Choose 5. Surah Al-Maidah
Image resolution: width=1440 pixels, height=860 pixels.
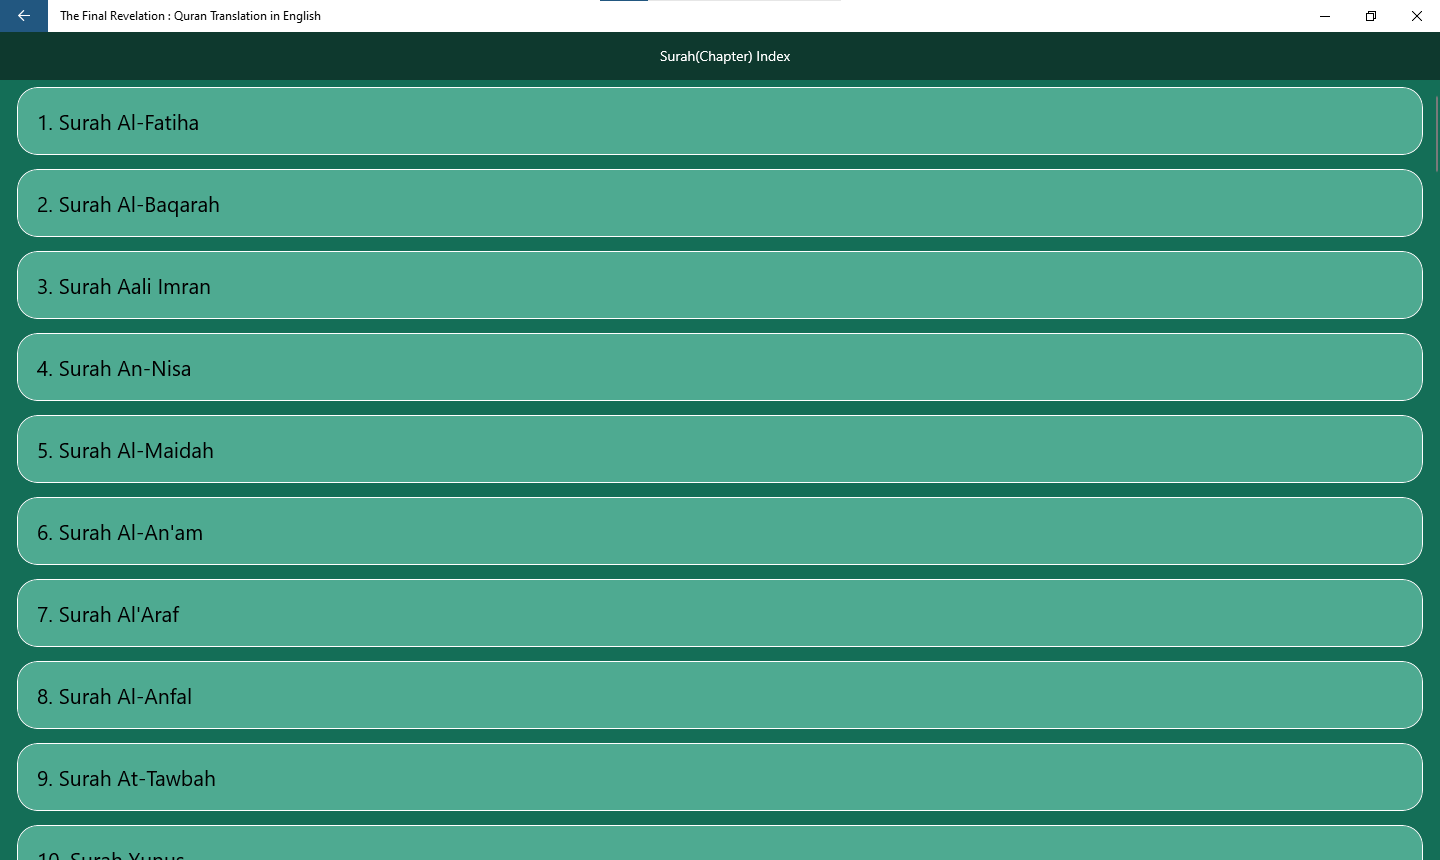[720, 449]
